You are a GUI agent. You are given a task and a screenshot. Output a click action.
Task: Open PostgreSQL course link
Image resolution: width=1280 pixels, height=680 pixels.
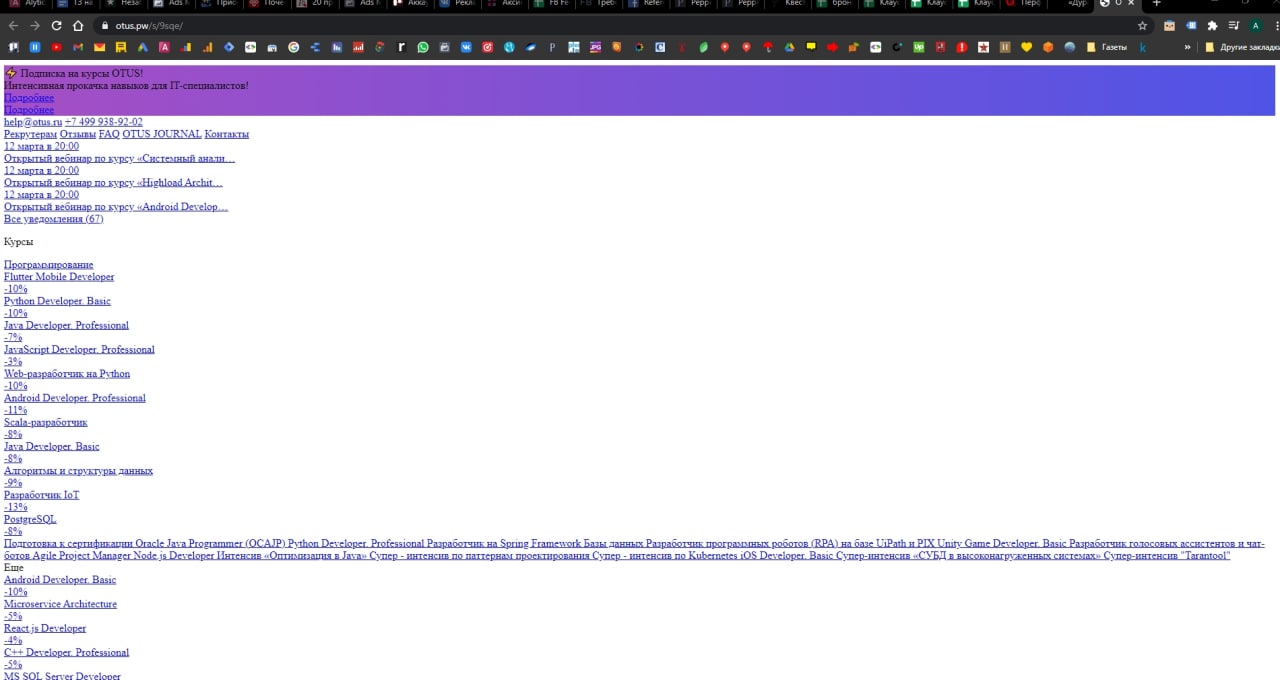pyautogui.click(x=30, y=519)
